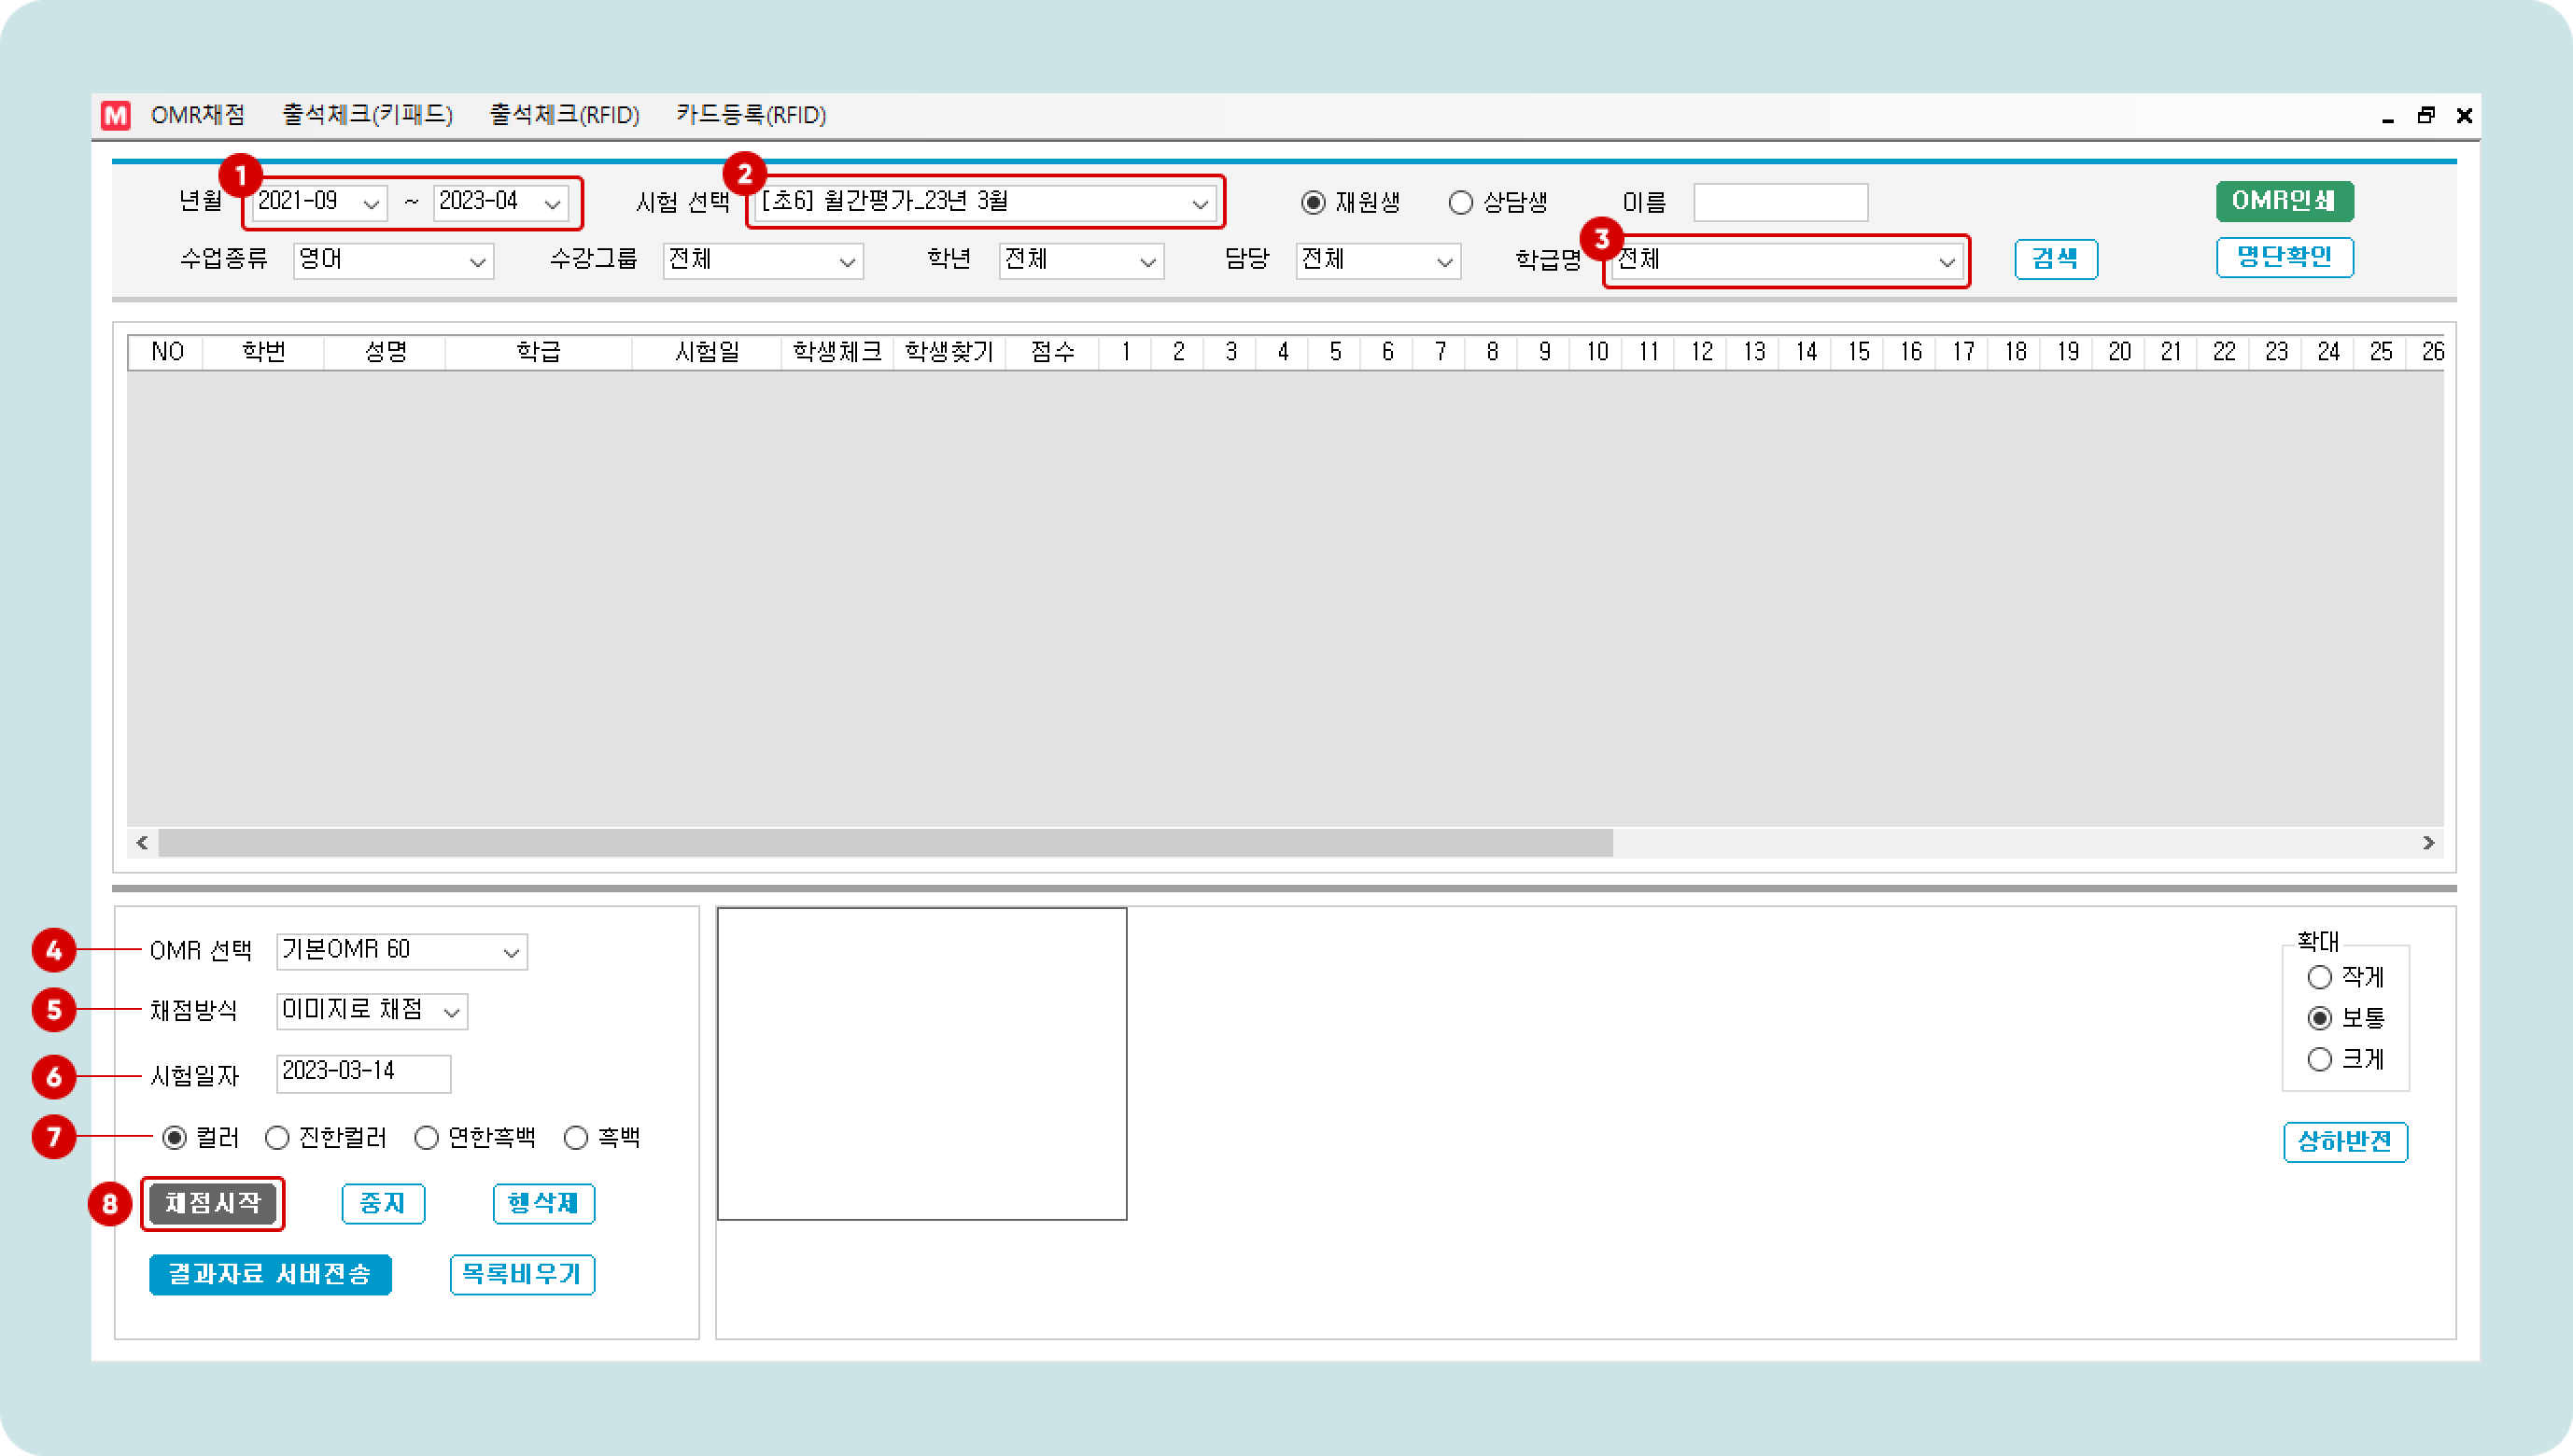Select the 상담생 radio button
The width and height of the screenshot is (2573, 1456).
[1460, 203]
